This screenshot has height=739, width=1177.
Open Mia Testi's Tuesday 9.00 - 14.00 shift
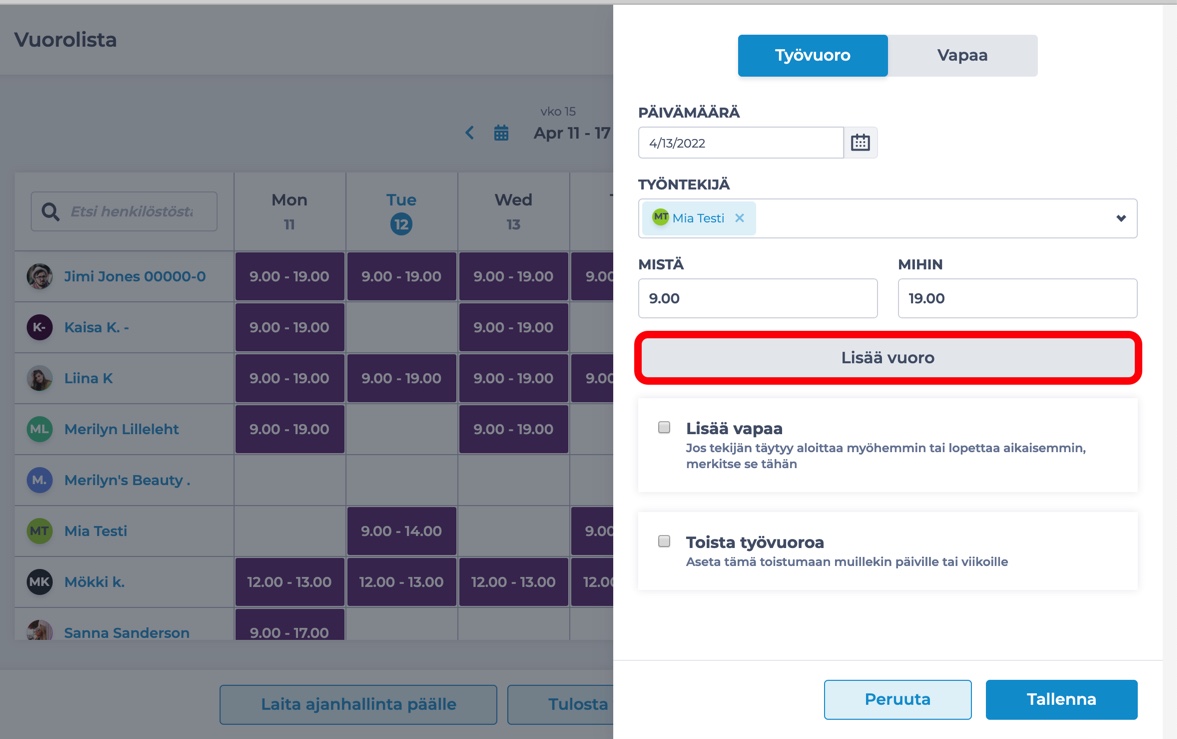tap(401, 531)
